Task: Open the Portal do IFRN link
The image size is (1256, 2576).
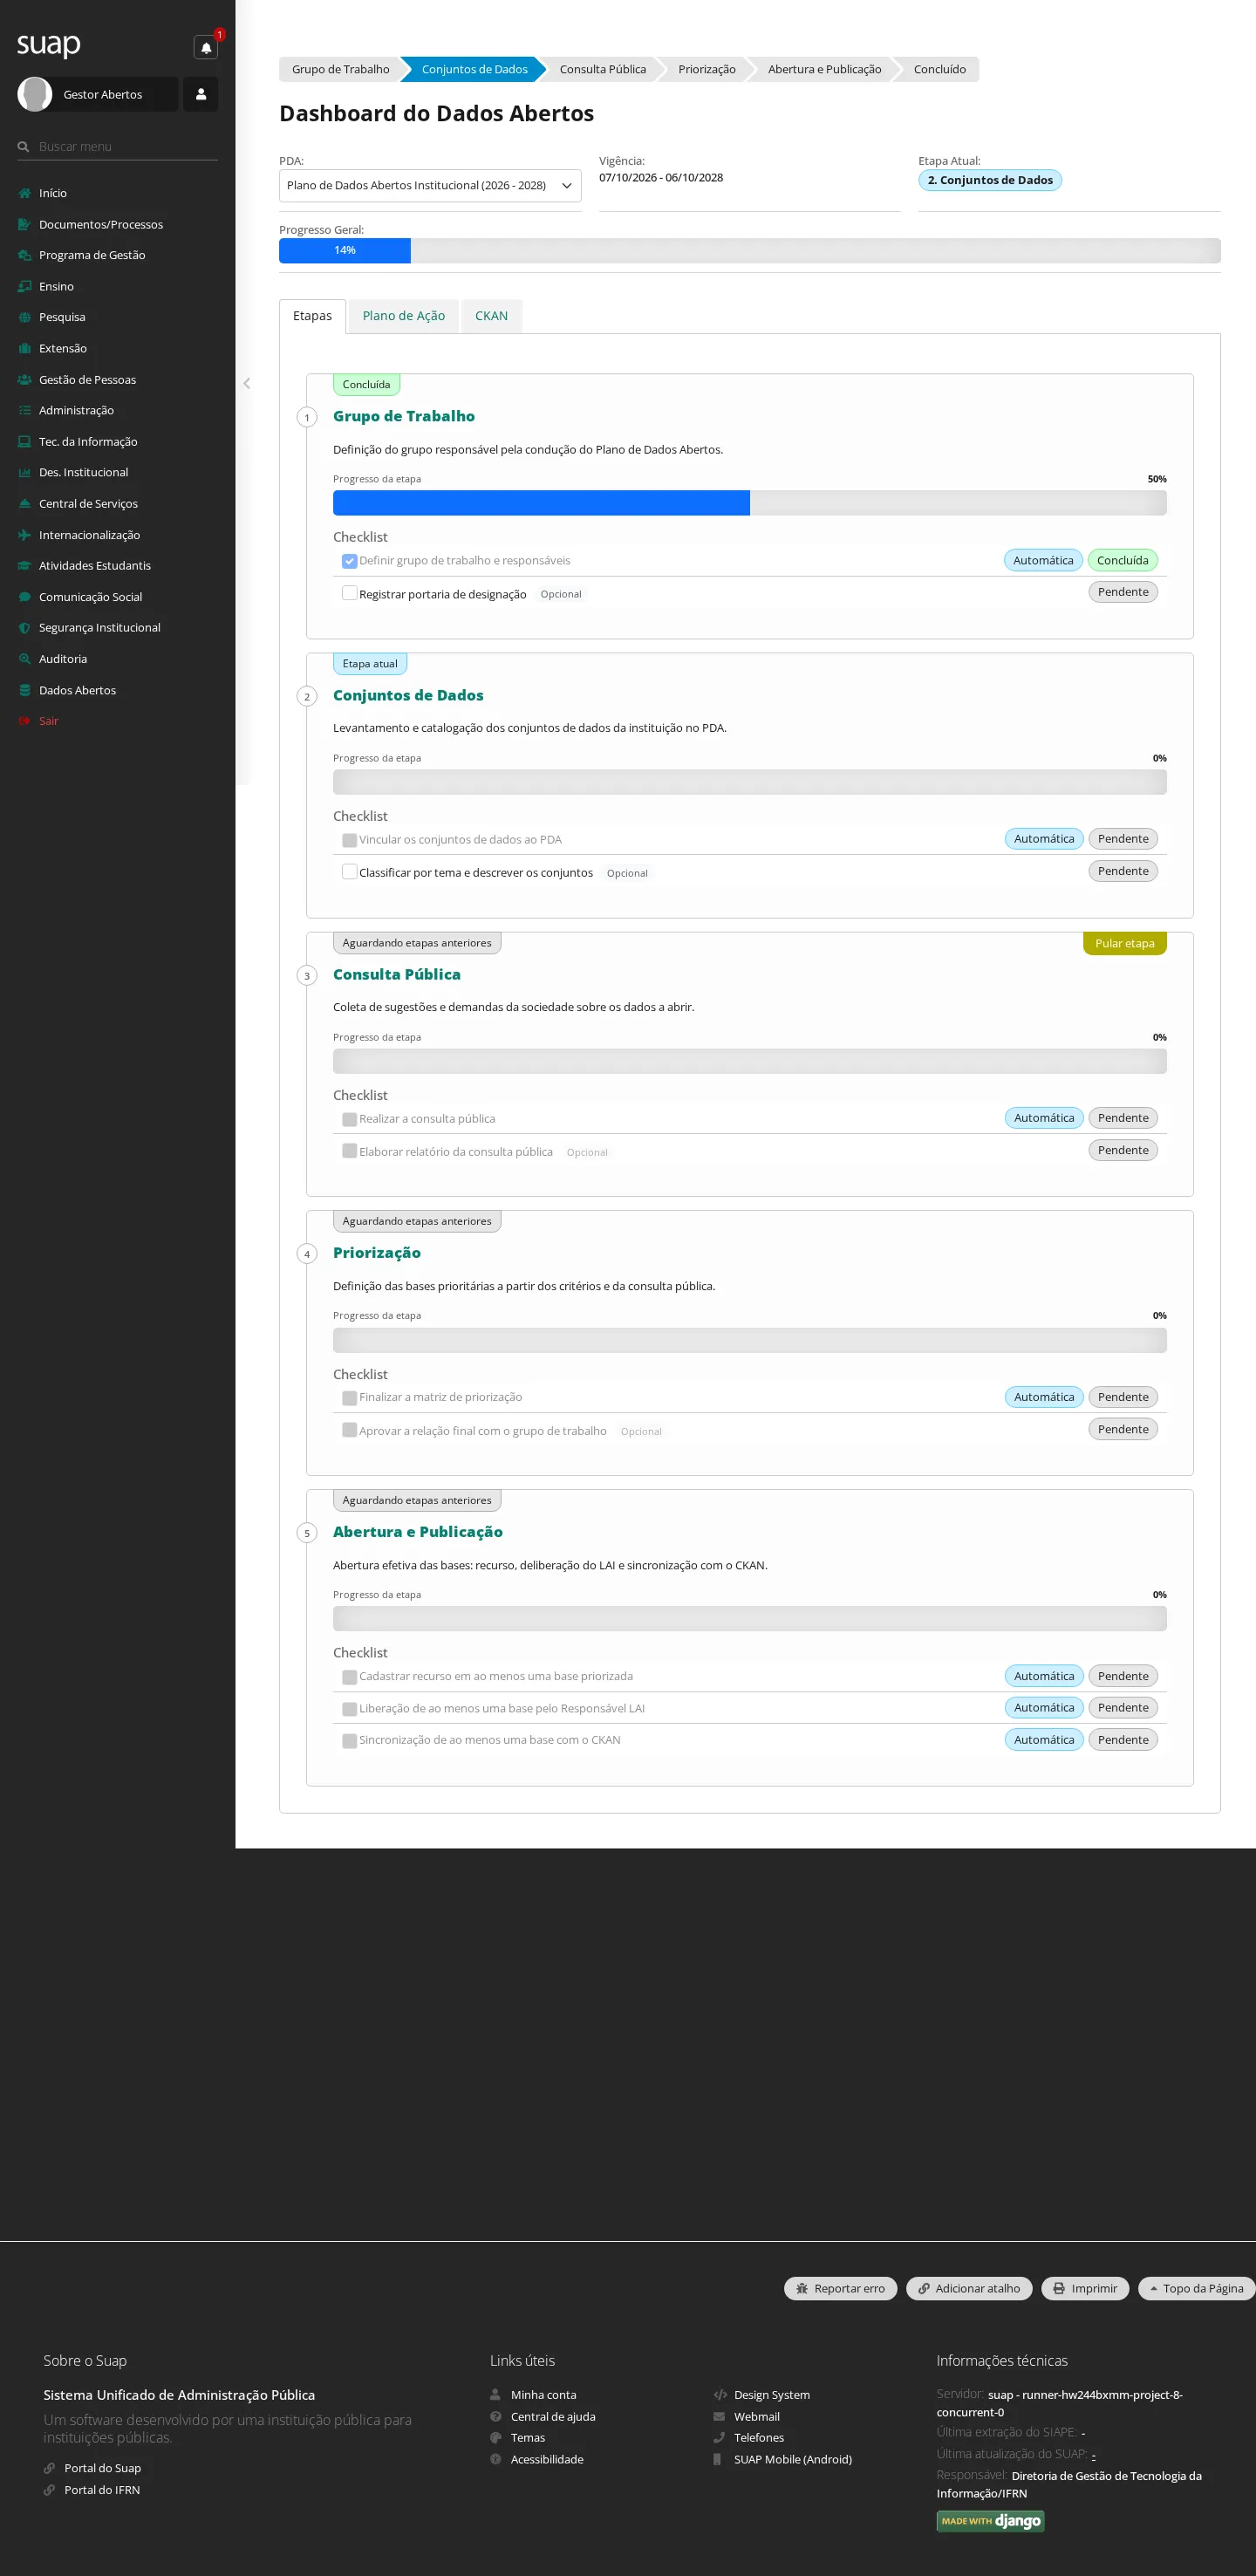Action: coord(102,2490)
